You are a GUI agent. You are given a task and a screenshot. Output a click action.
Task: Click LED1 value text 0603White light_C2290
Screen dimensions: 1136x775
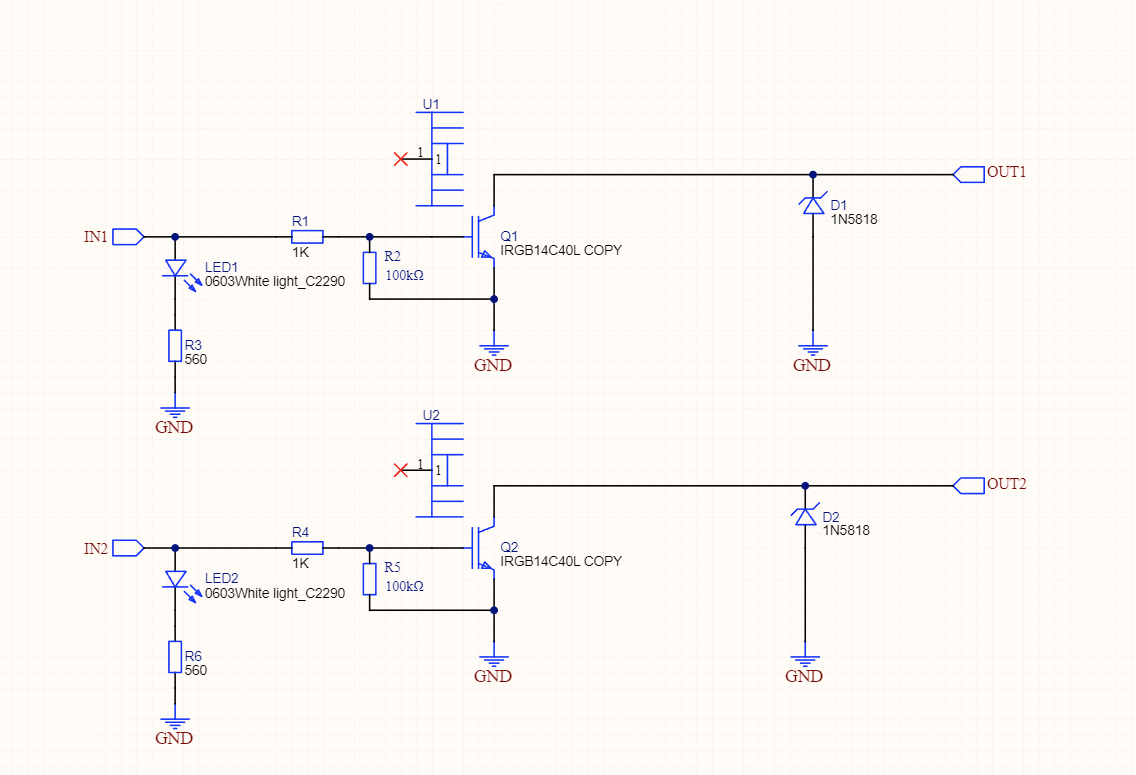(x=275, y=281)
